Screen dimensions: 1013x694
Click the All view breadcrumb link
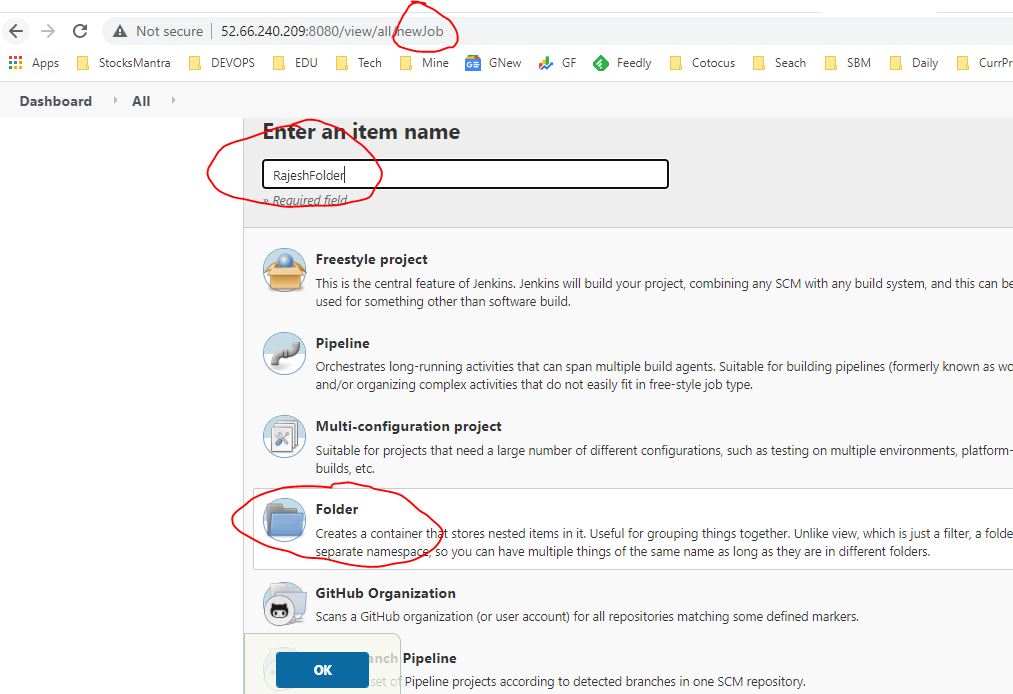pos(141,101)
